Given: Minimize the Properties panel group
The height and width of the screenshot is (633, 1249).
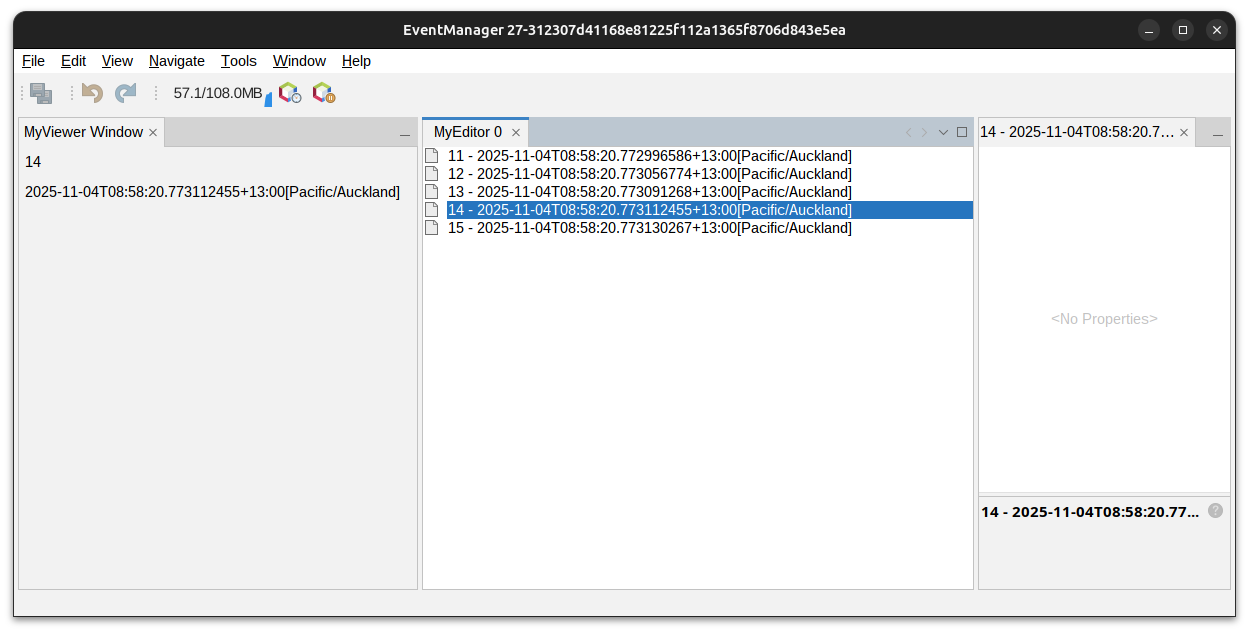Looking at the screenshot, I should coord(1218,134).
